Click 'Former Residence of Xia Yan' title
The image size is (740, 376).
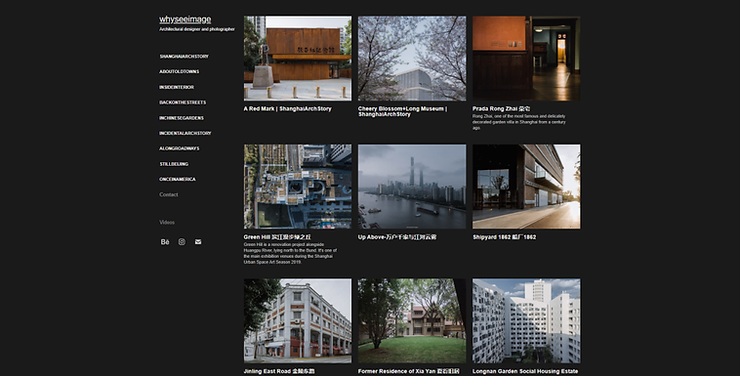[x=408, y=371]
